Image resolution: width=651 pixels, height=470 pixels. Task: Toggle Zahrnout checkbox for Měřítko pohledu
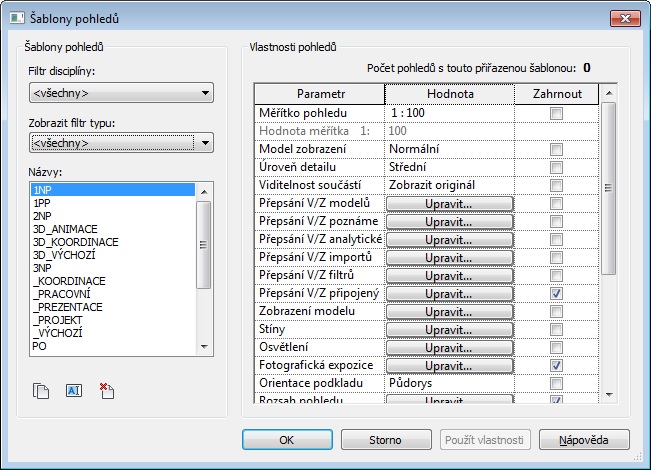[x=556, y=113]
